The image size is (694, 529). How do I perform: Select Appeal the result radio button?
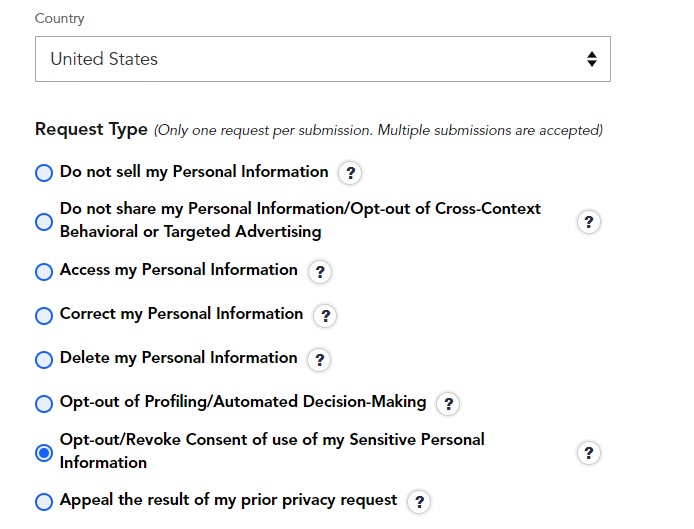coord(44,502)
